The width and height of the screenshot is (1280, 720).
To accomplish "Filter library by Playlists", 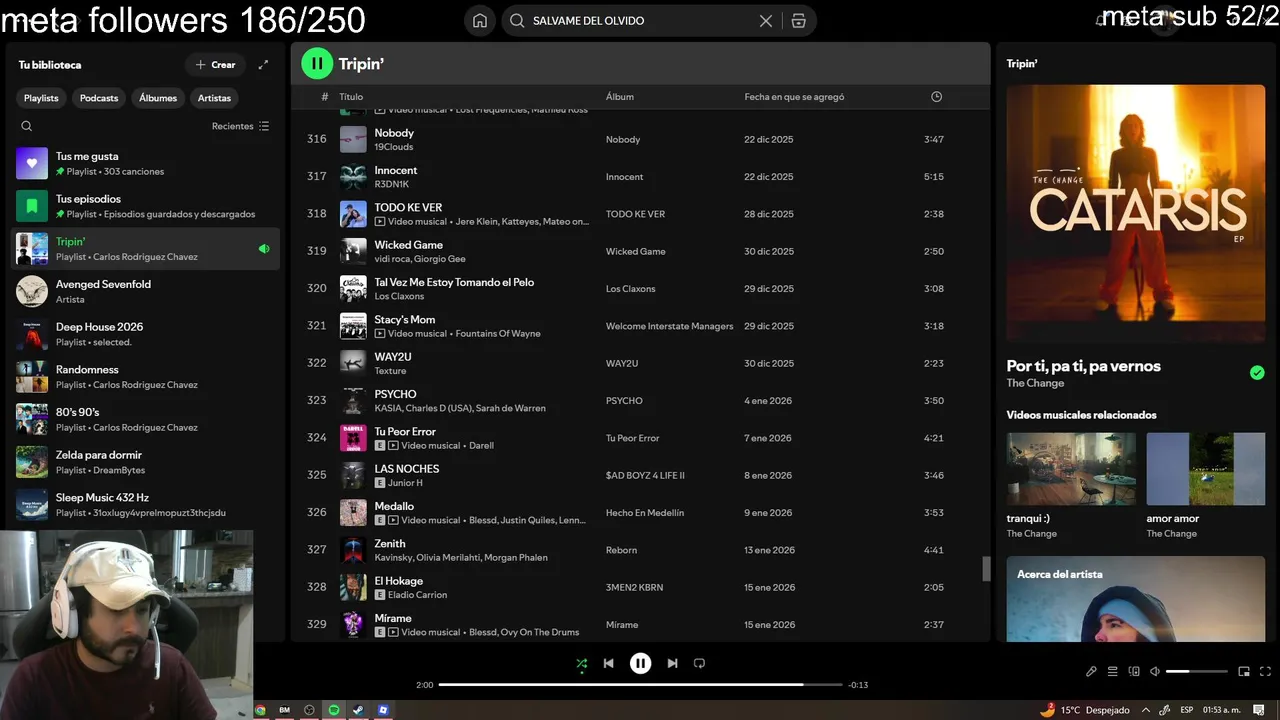I will [x=41, y=98].
